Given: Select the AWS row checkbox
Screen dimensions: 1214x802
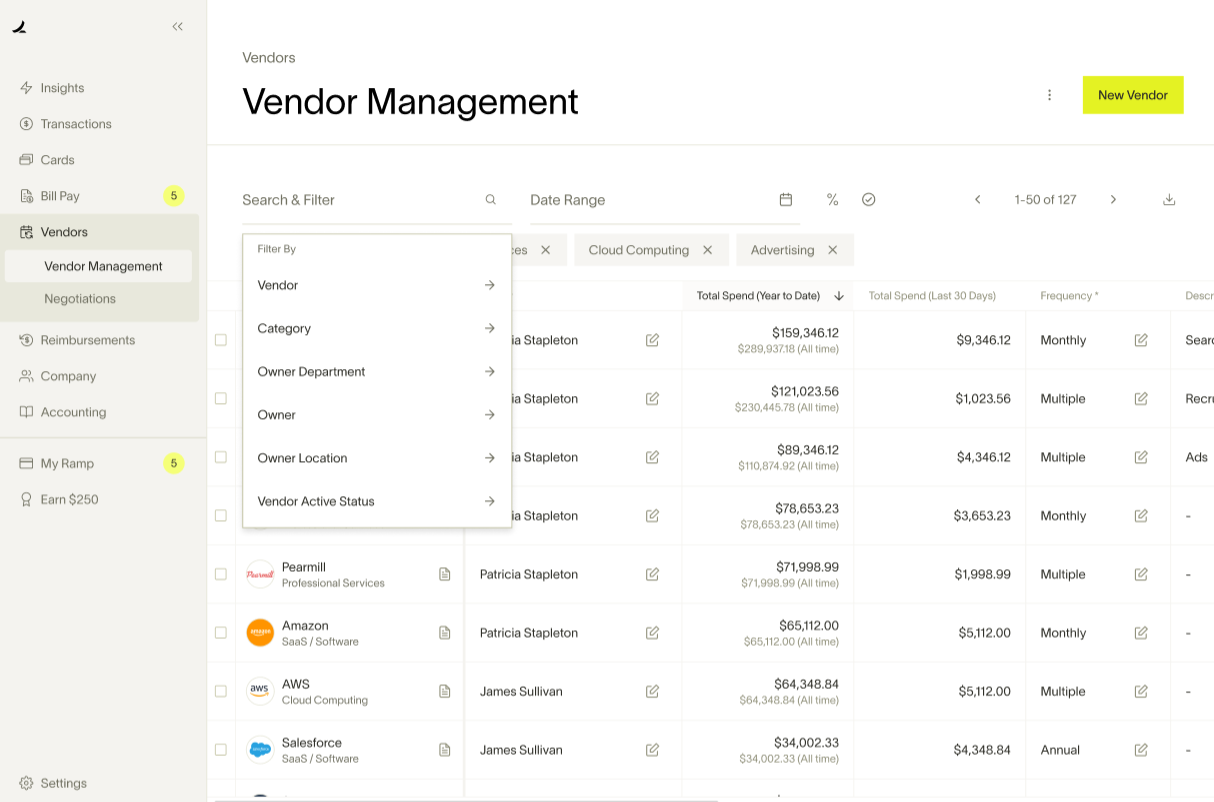Looking at the screenshot, I should point(221,691).
